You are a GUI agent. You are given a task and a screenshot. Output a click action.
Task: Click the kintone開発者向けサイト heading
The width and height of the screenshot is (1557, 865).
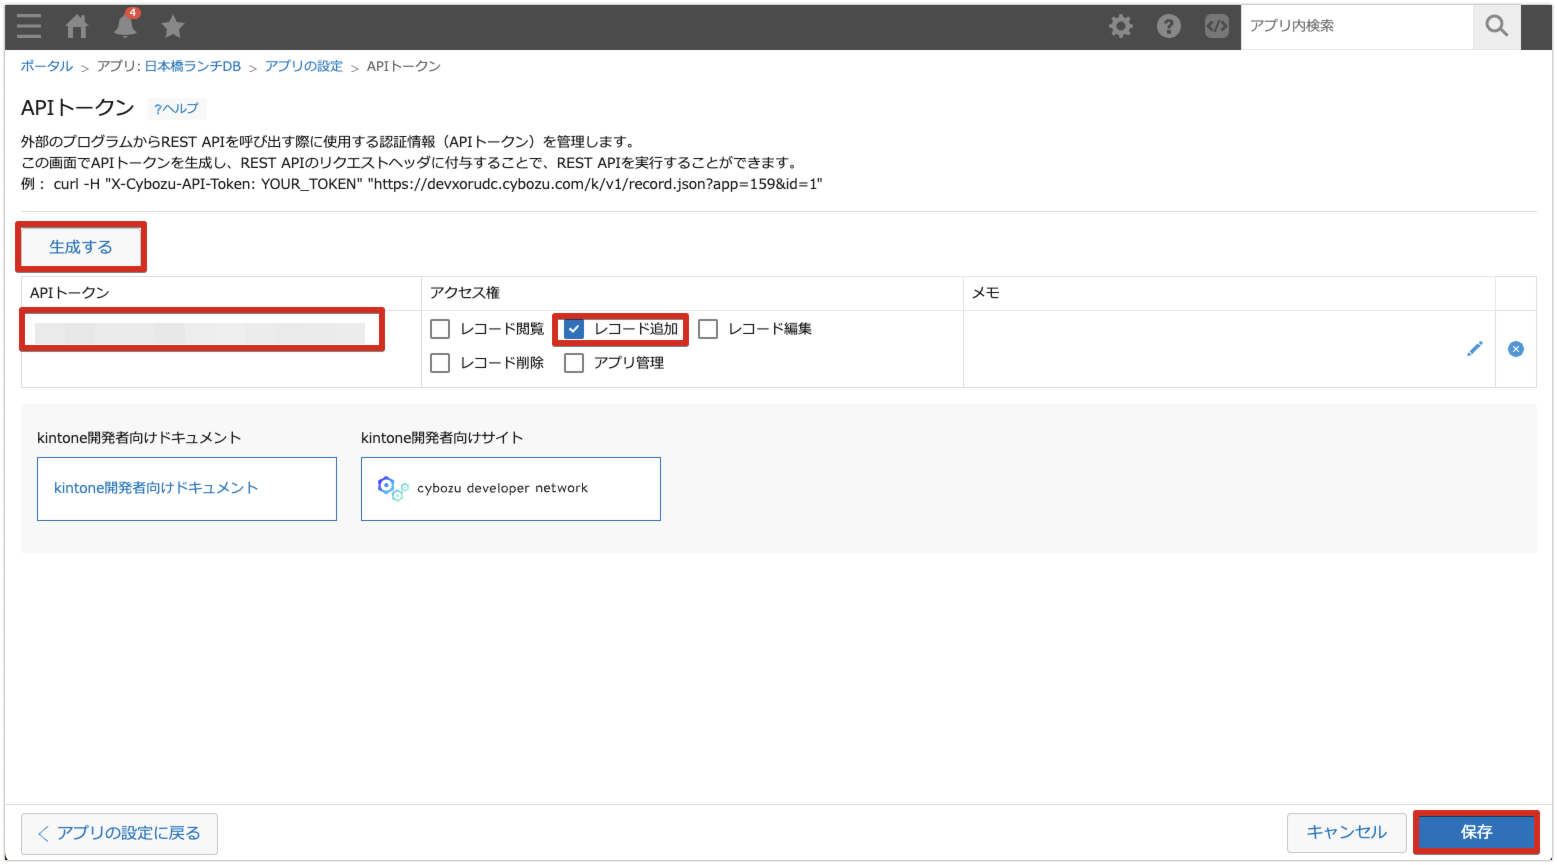pos(441,438)
